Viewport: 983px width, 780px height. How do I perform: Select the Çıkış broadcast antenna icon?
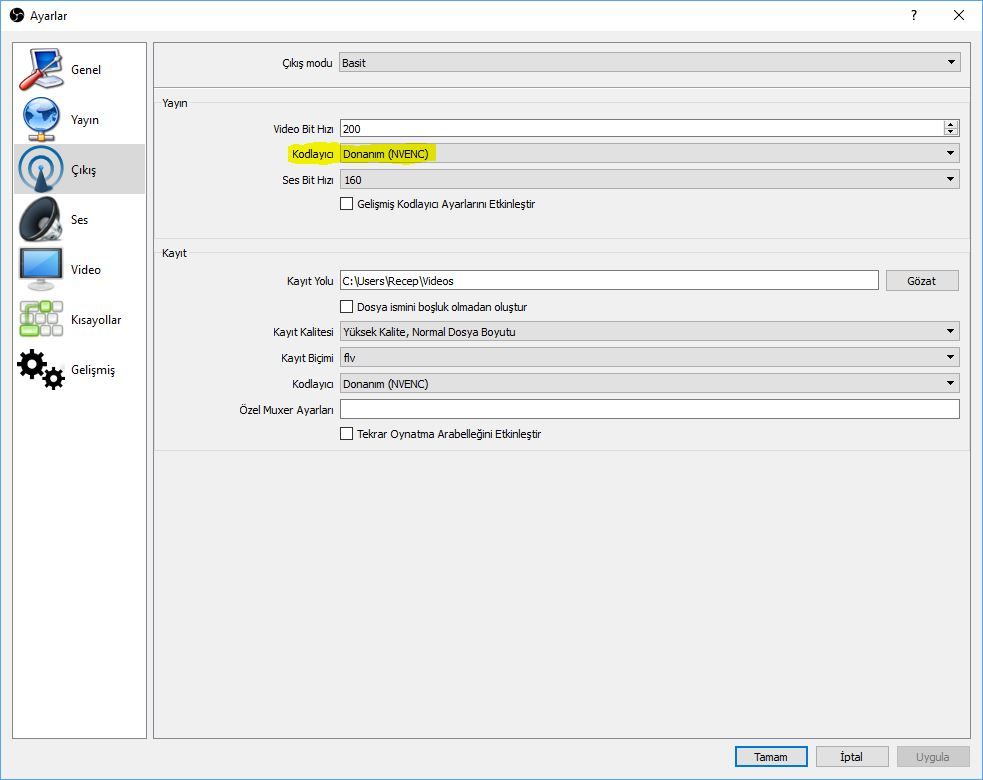[41, 169]
